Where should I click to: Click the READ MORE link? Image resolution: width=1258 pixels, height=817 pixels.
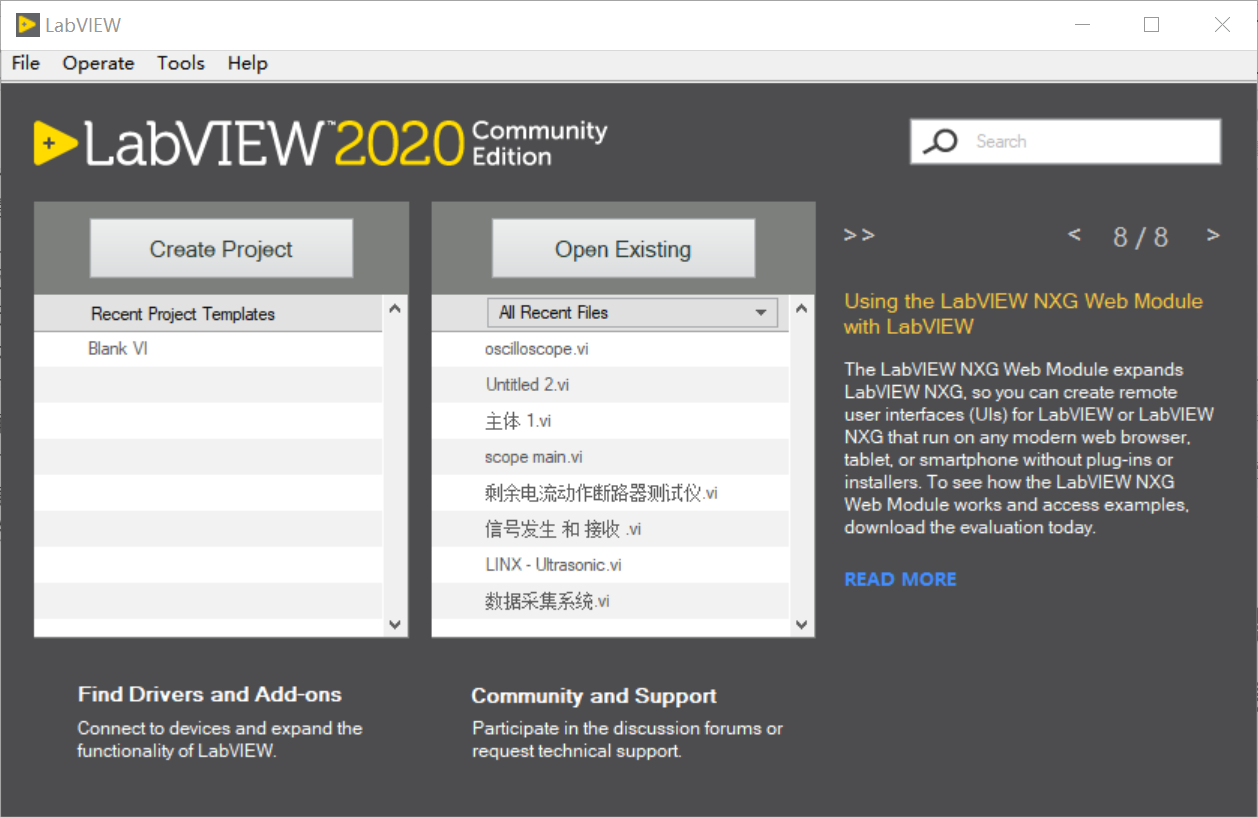click(899, 578)
